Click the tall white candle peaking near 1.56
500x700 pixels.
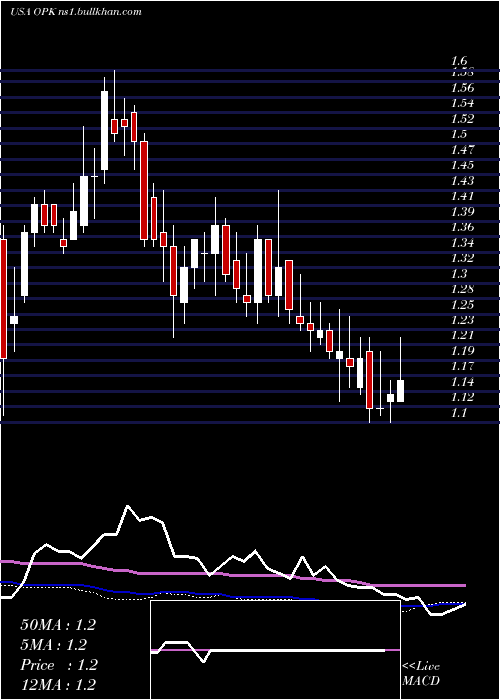pyautogui.click(x=104, y=130)
